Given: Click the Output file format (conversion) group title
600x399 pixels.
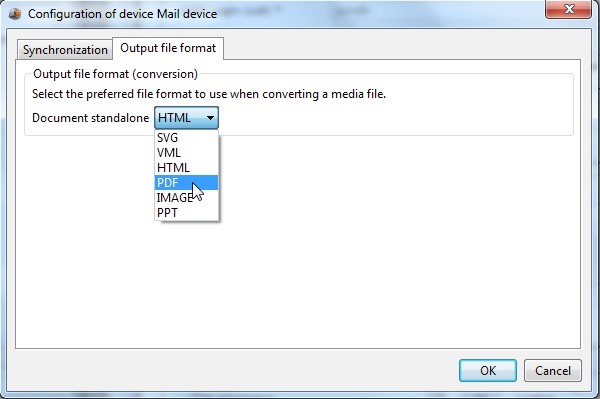Looking at the screenshot, I should pos(115,74).
